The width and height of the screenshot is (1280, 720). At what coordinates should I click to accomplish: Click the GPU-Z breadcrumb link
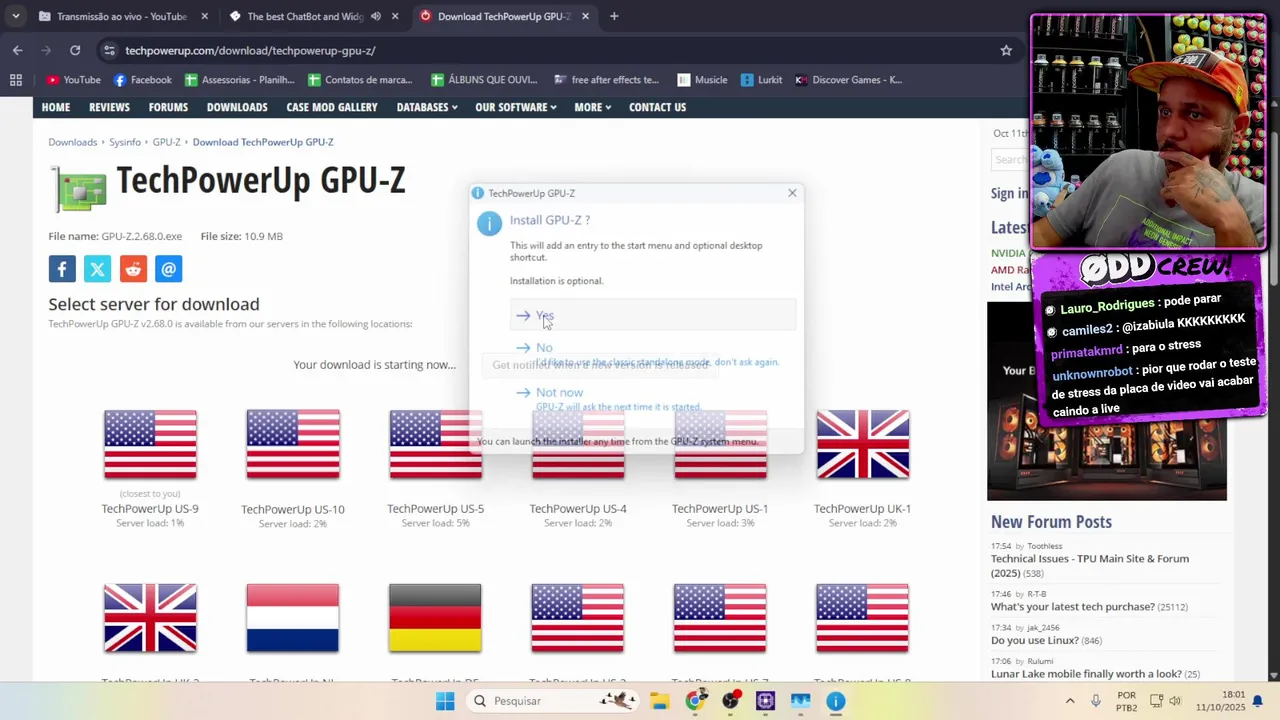tap(167, 142)
